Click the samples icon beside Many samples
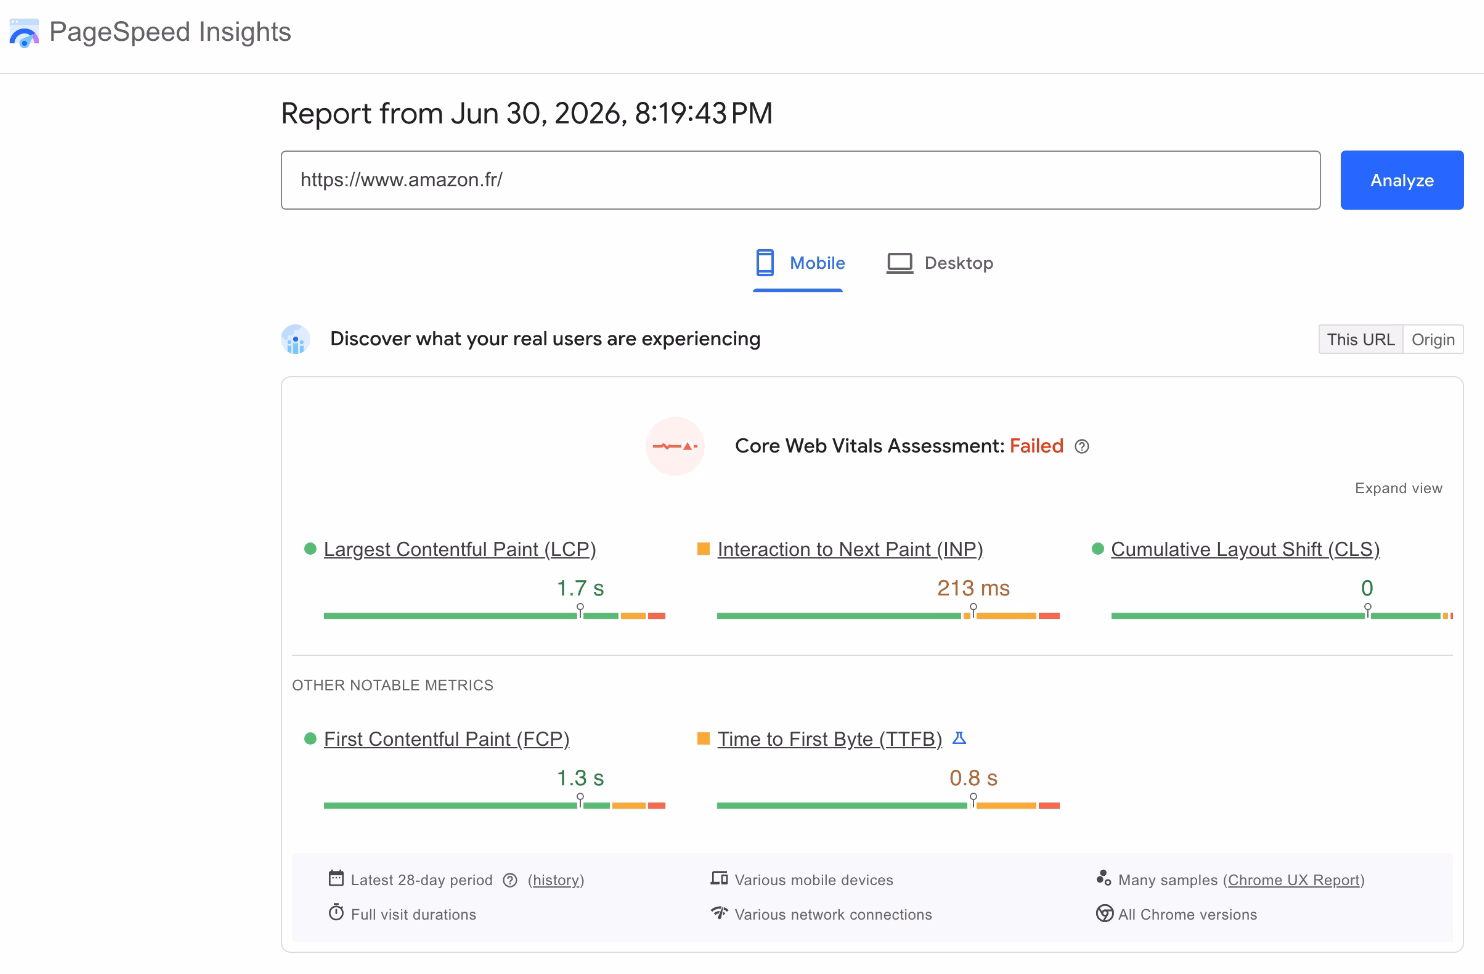The image size is (1484, 974). point(1104,879)
